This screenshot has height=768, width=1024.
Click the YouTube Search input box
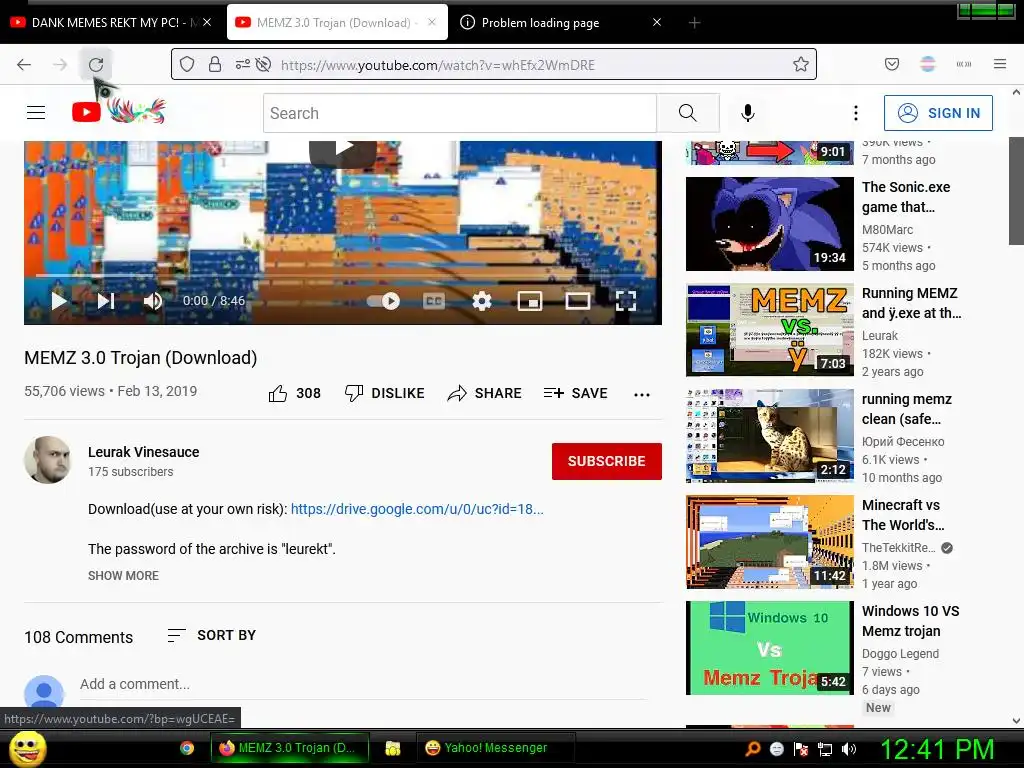[x=460, y=113]
